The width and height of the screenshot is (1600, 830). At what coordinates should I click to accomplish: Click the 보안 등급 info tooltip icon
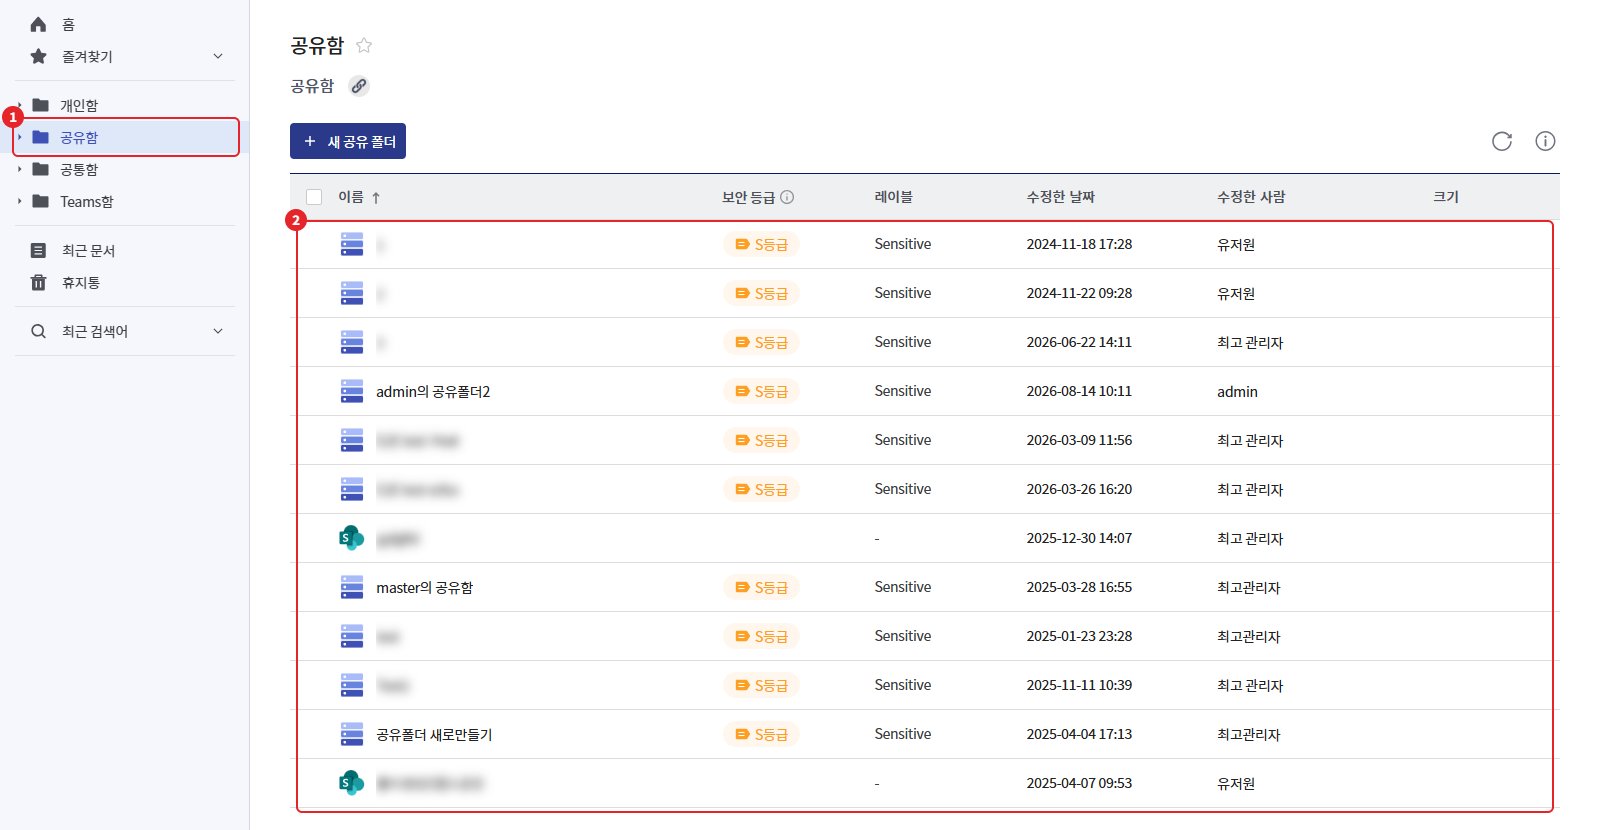[x=787, y=197]
